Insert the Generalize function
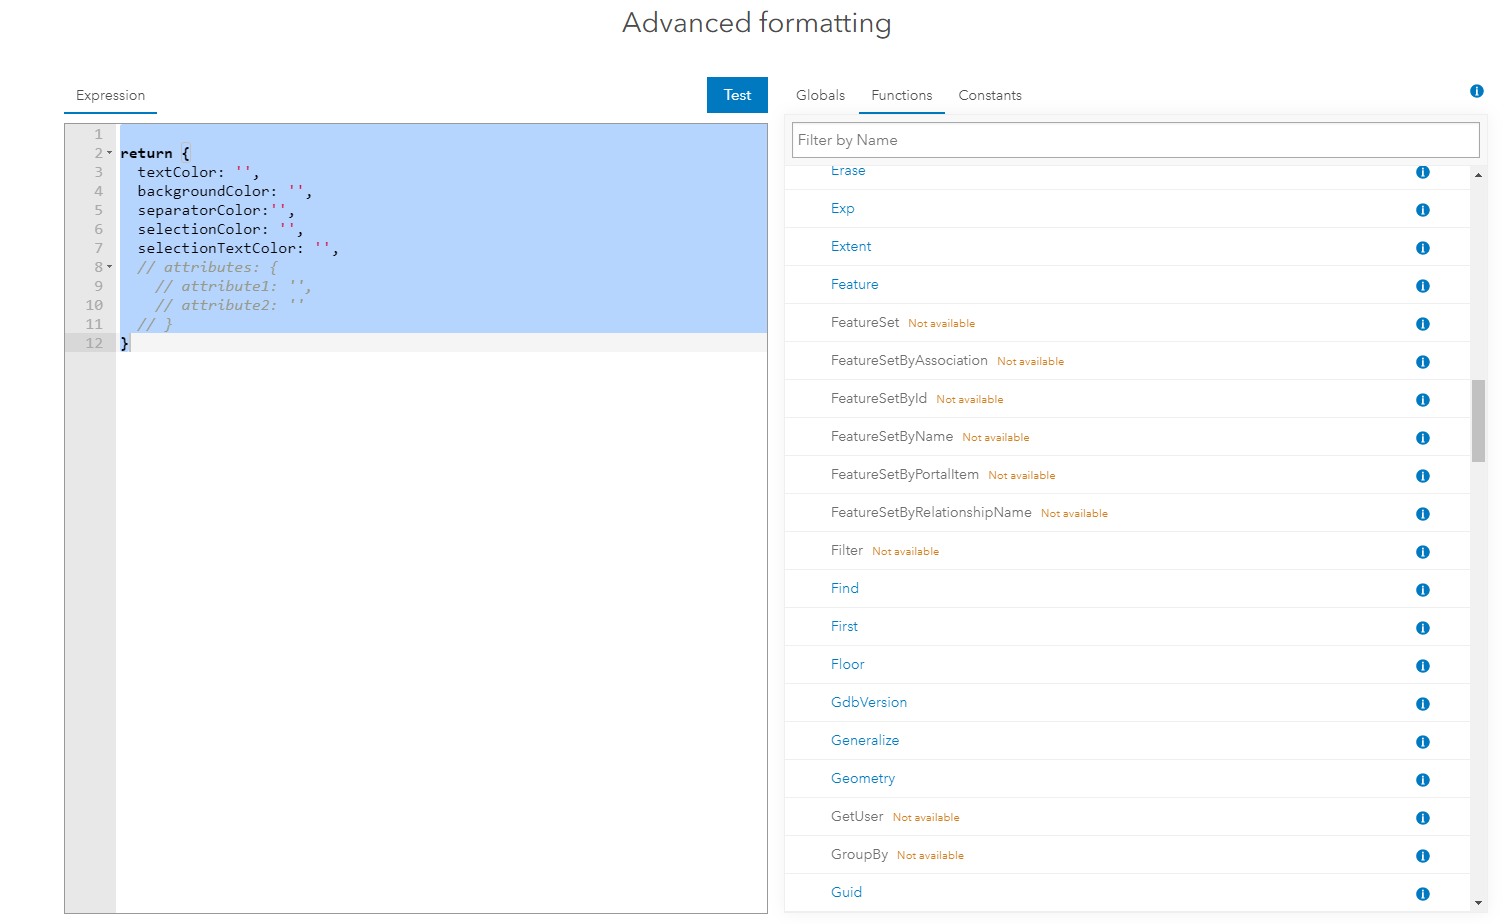The height and width of the screenshot is (924, 1509). 864,740
